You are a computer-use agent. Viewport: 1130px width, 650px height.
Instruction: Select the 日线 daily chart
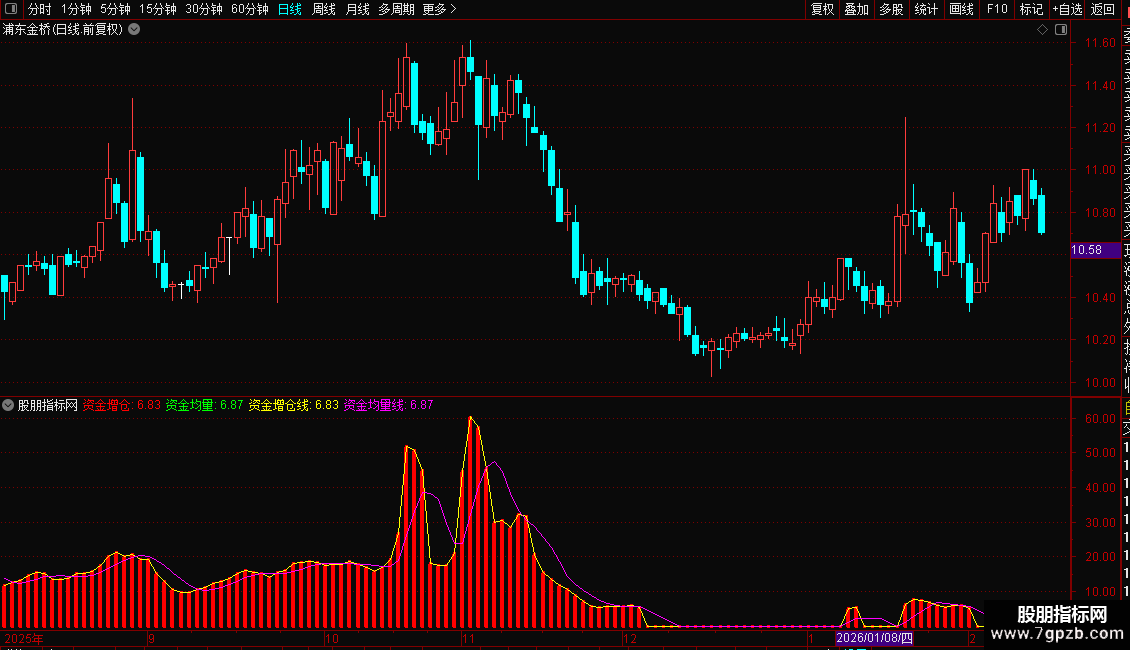click(x=290, y=9)
